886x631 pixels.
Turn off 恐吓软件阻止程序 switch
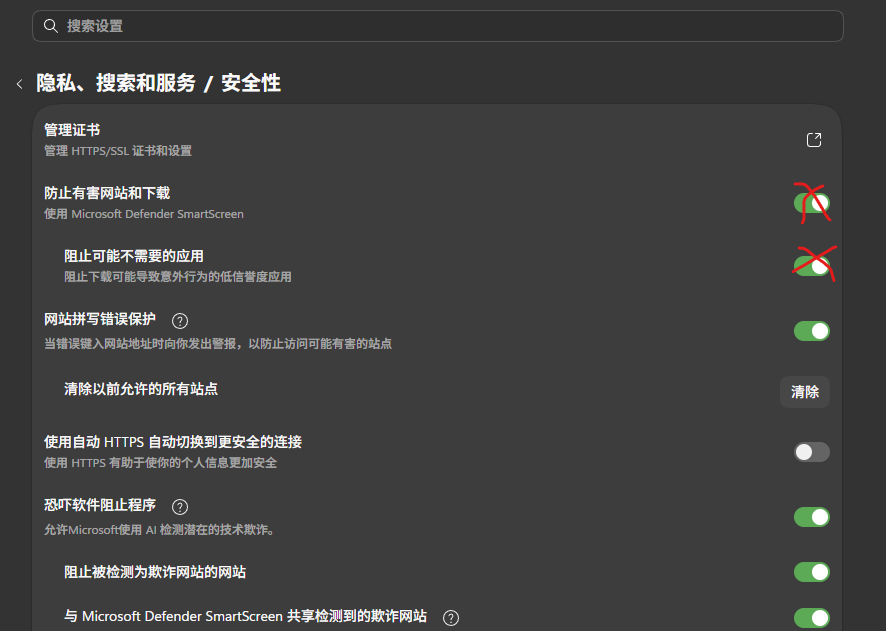coord(812,517)
